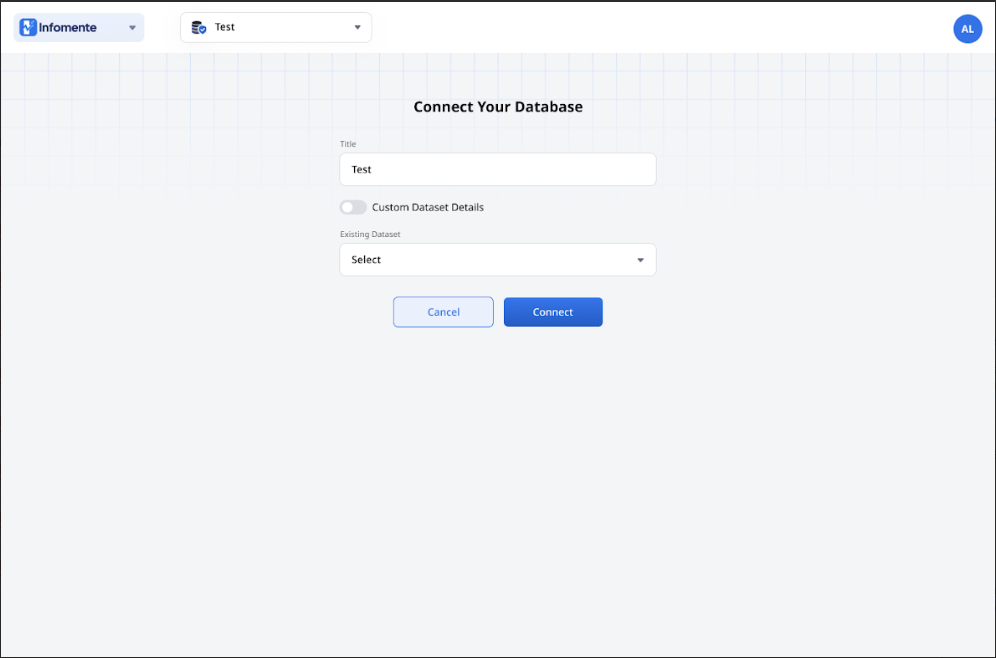This screenshot has width=996, height=658.
Task: Click the arrow icon in Existing Dataset field
Action: [641, 260]
